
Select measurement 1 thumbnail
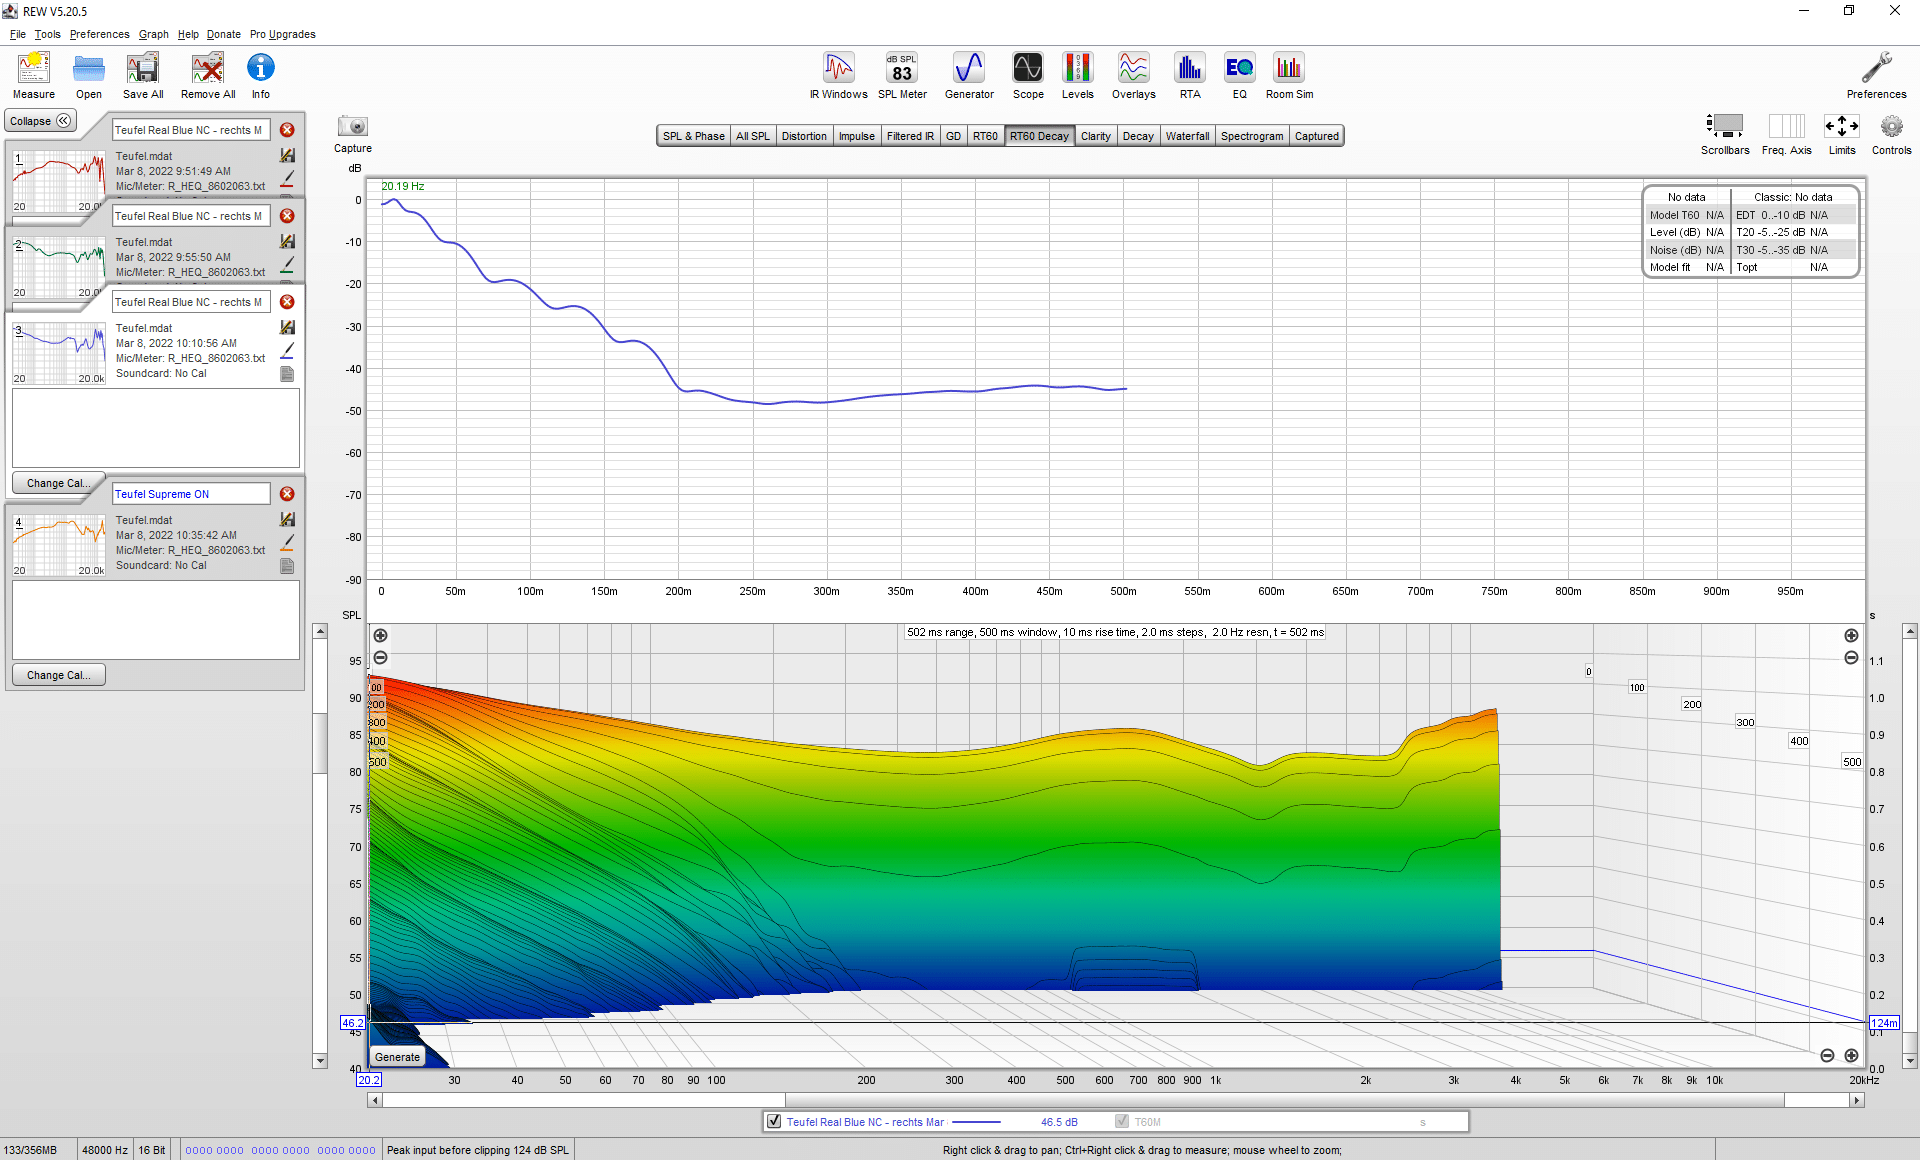click(x=59, y=181)
